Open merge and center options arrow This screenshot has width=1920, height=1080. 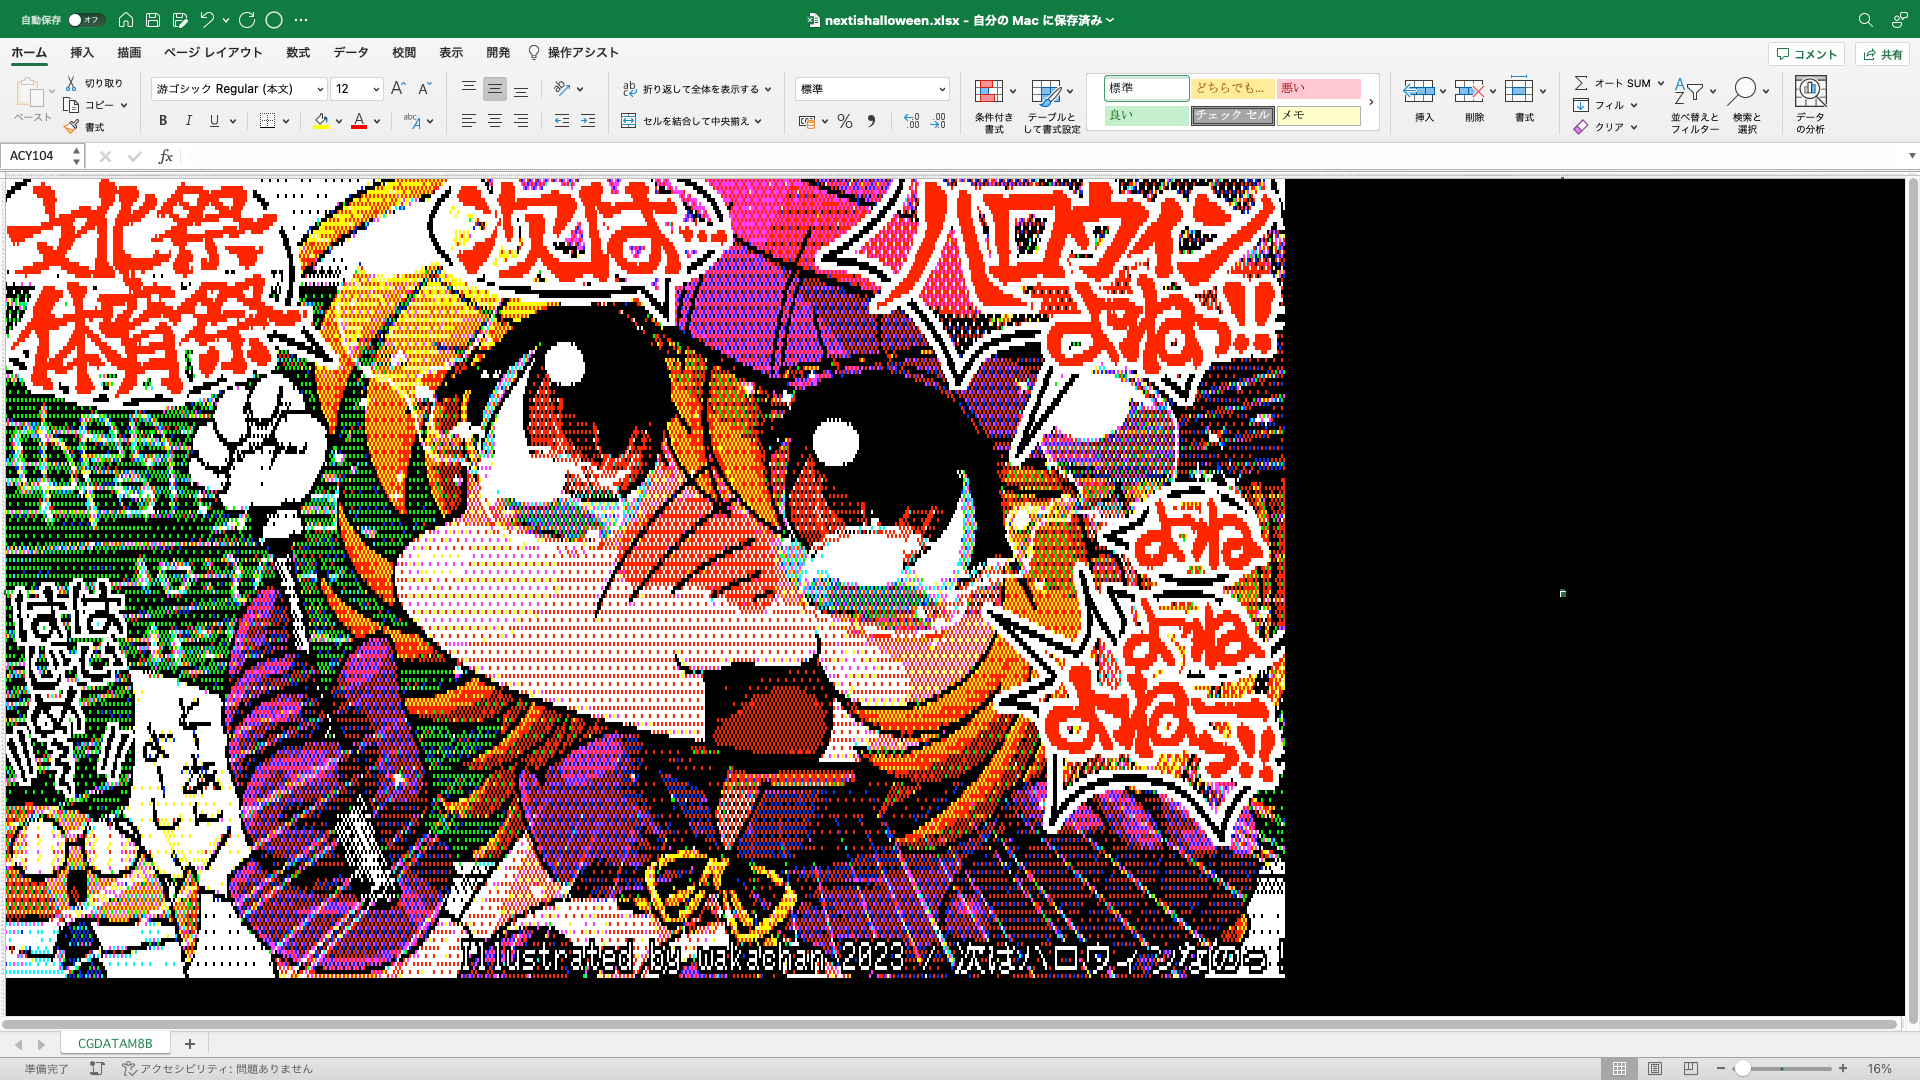(758, 121)
